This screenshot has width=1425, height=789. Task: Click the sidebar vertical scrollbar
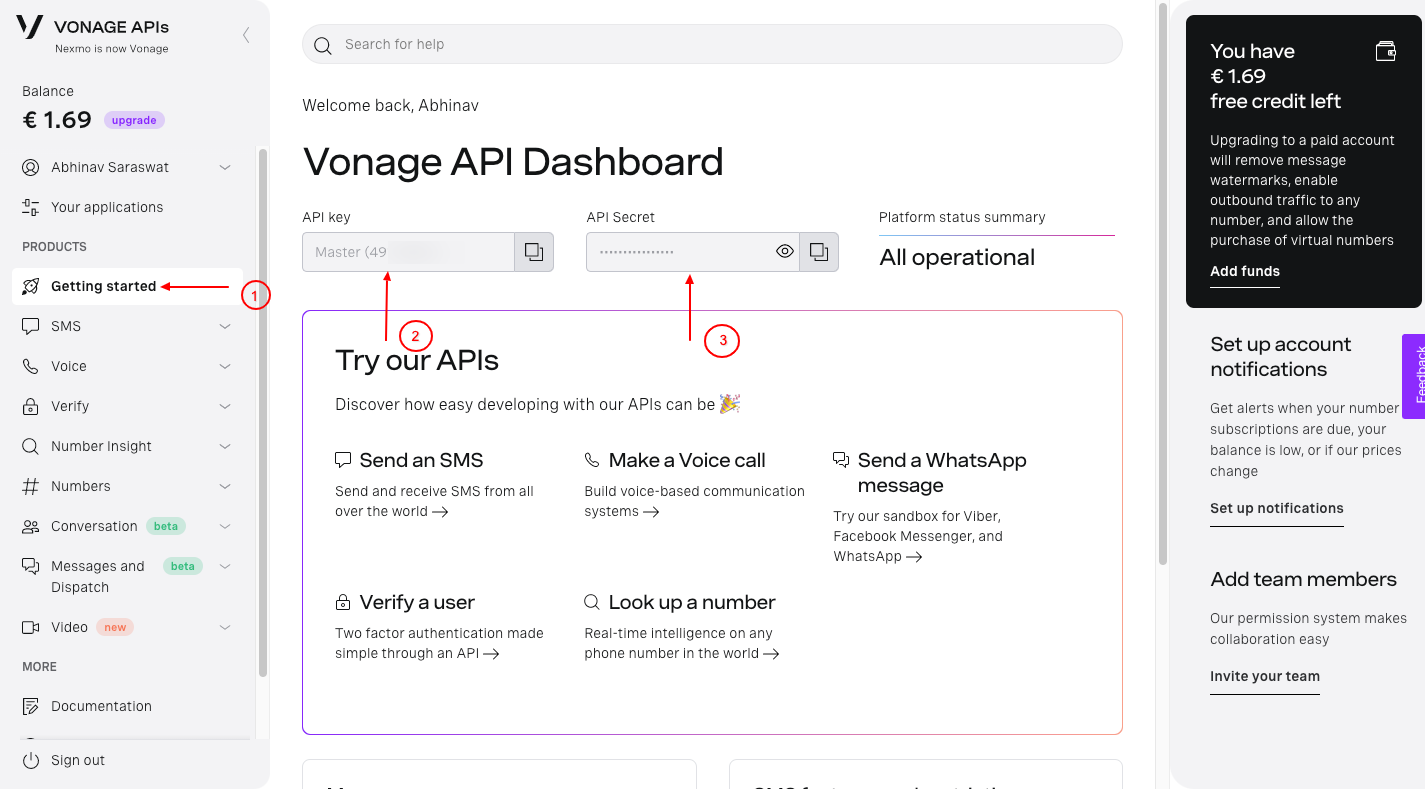pos(262,412)
